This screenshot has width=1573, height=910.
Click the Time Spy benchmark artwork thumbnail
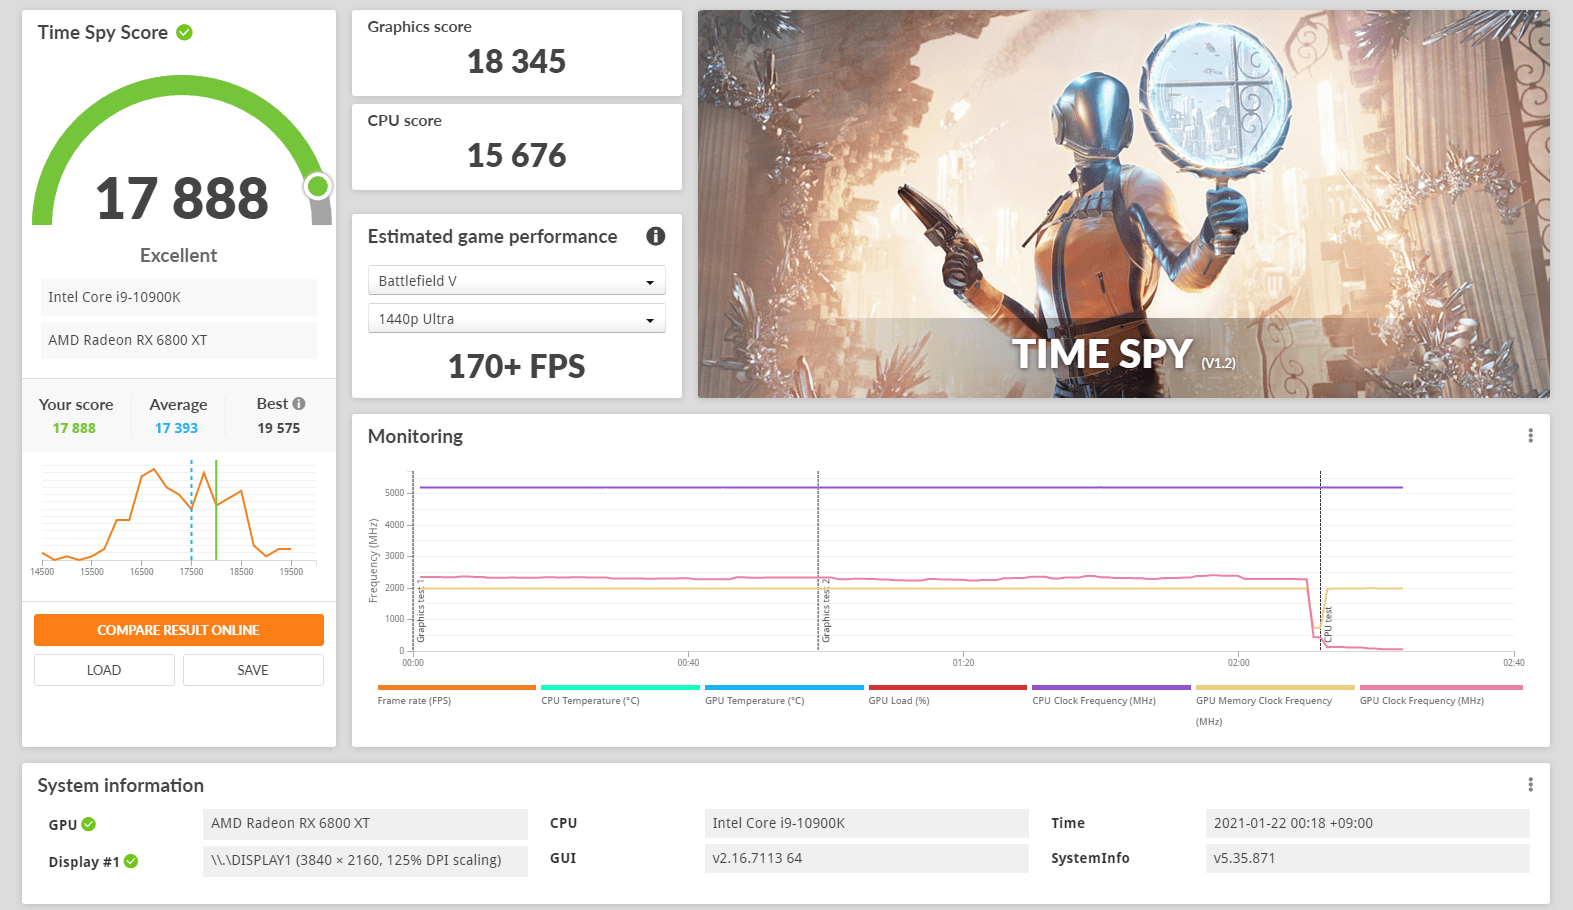coord(1124,204)
